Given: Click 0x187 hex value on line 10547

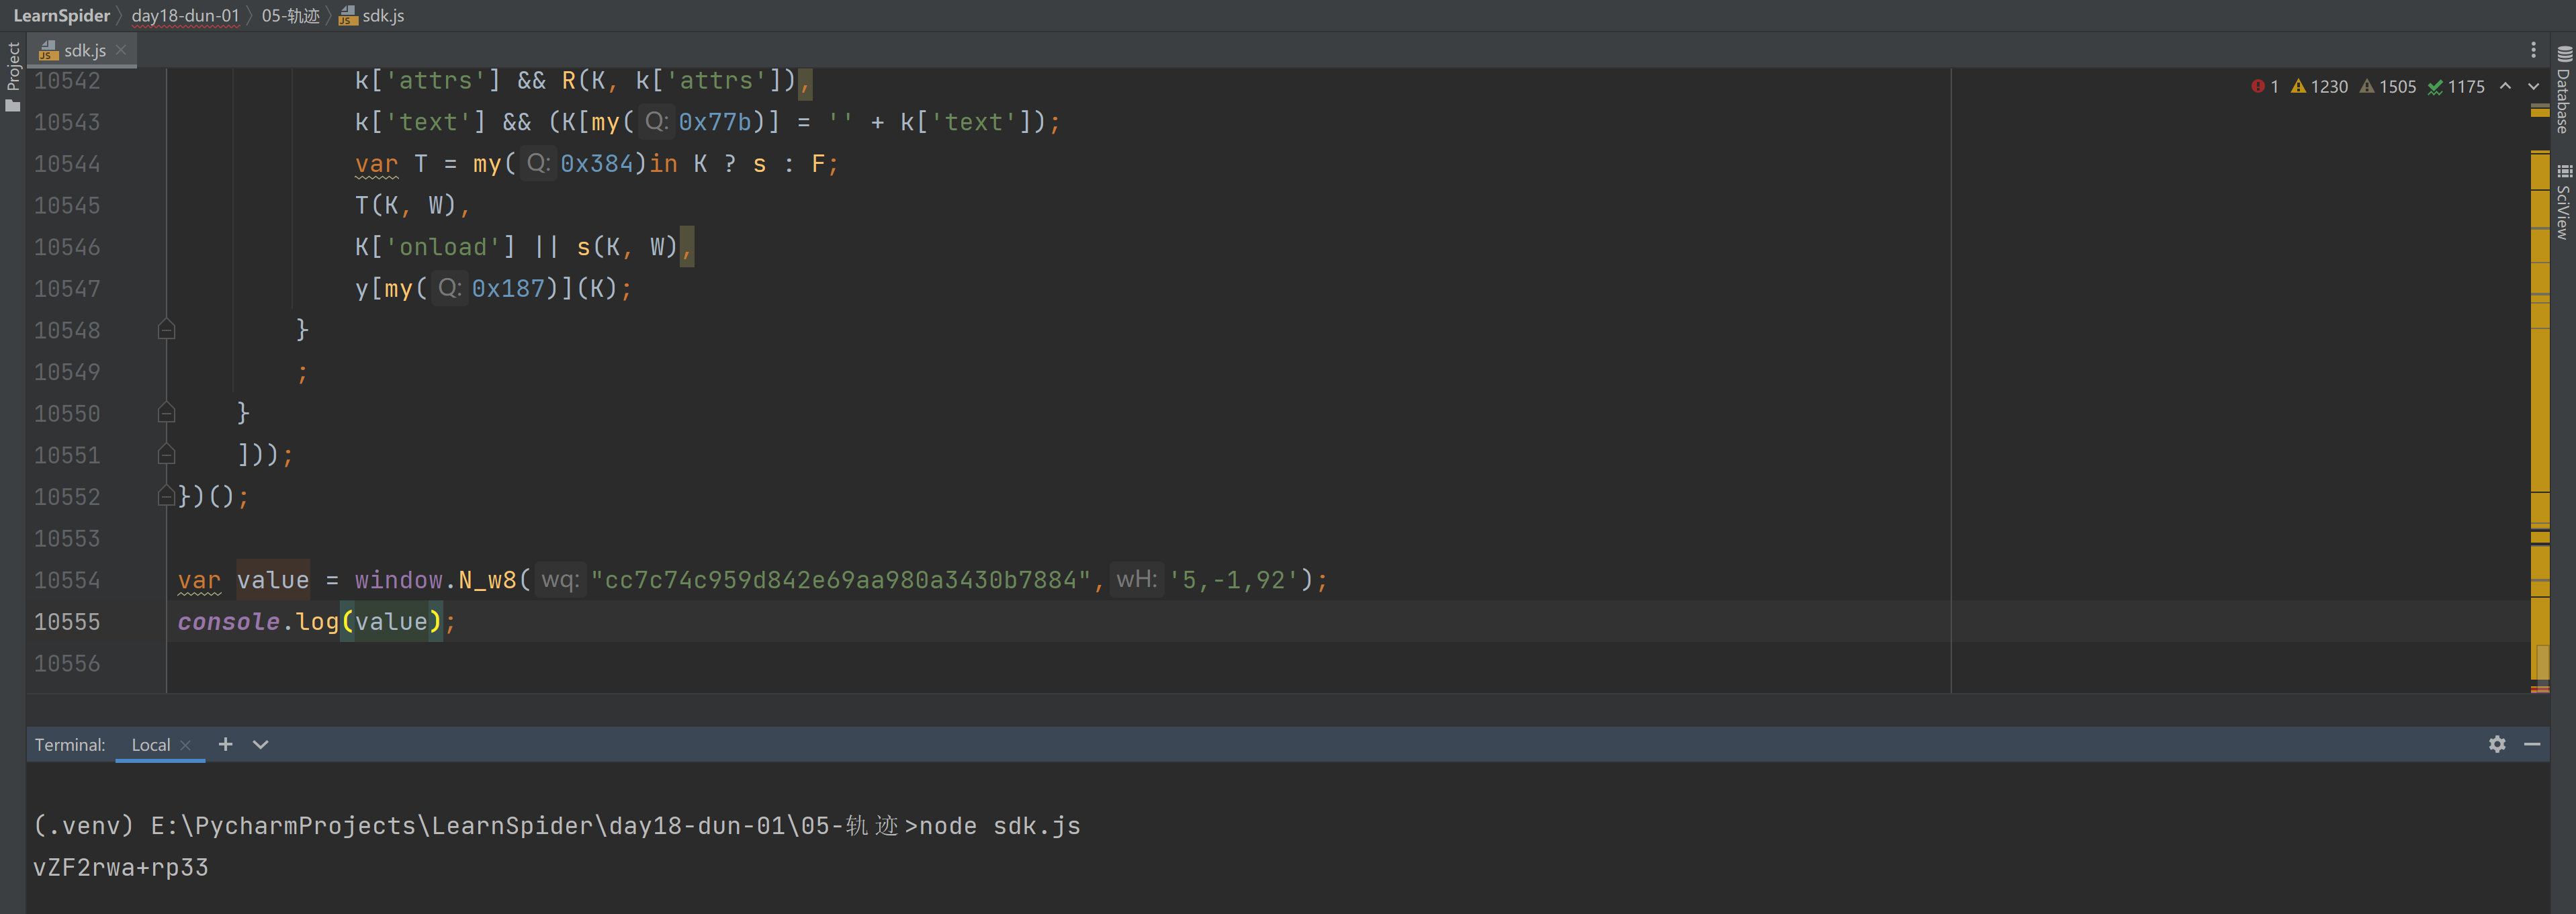Looking at the screenshot, I should [509, 289].
